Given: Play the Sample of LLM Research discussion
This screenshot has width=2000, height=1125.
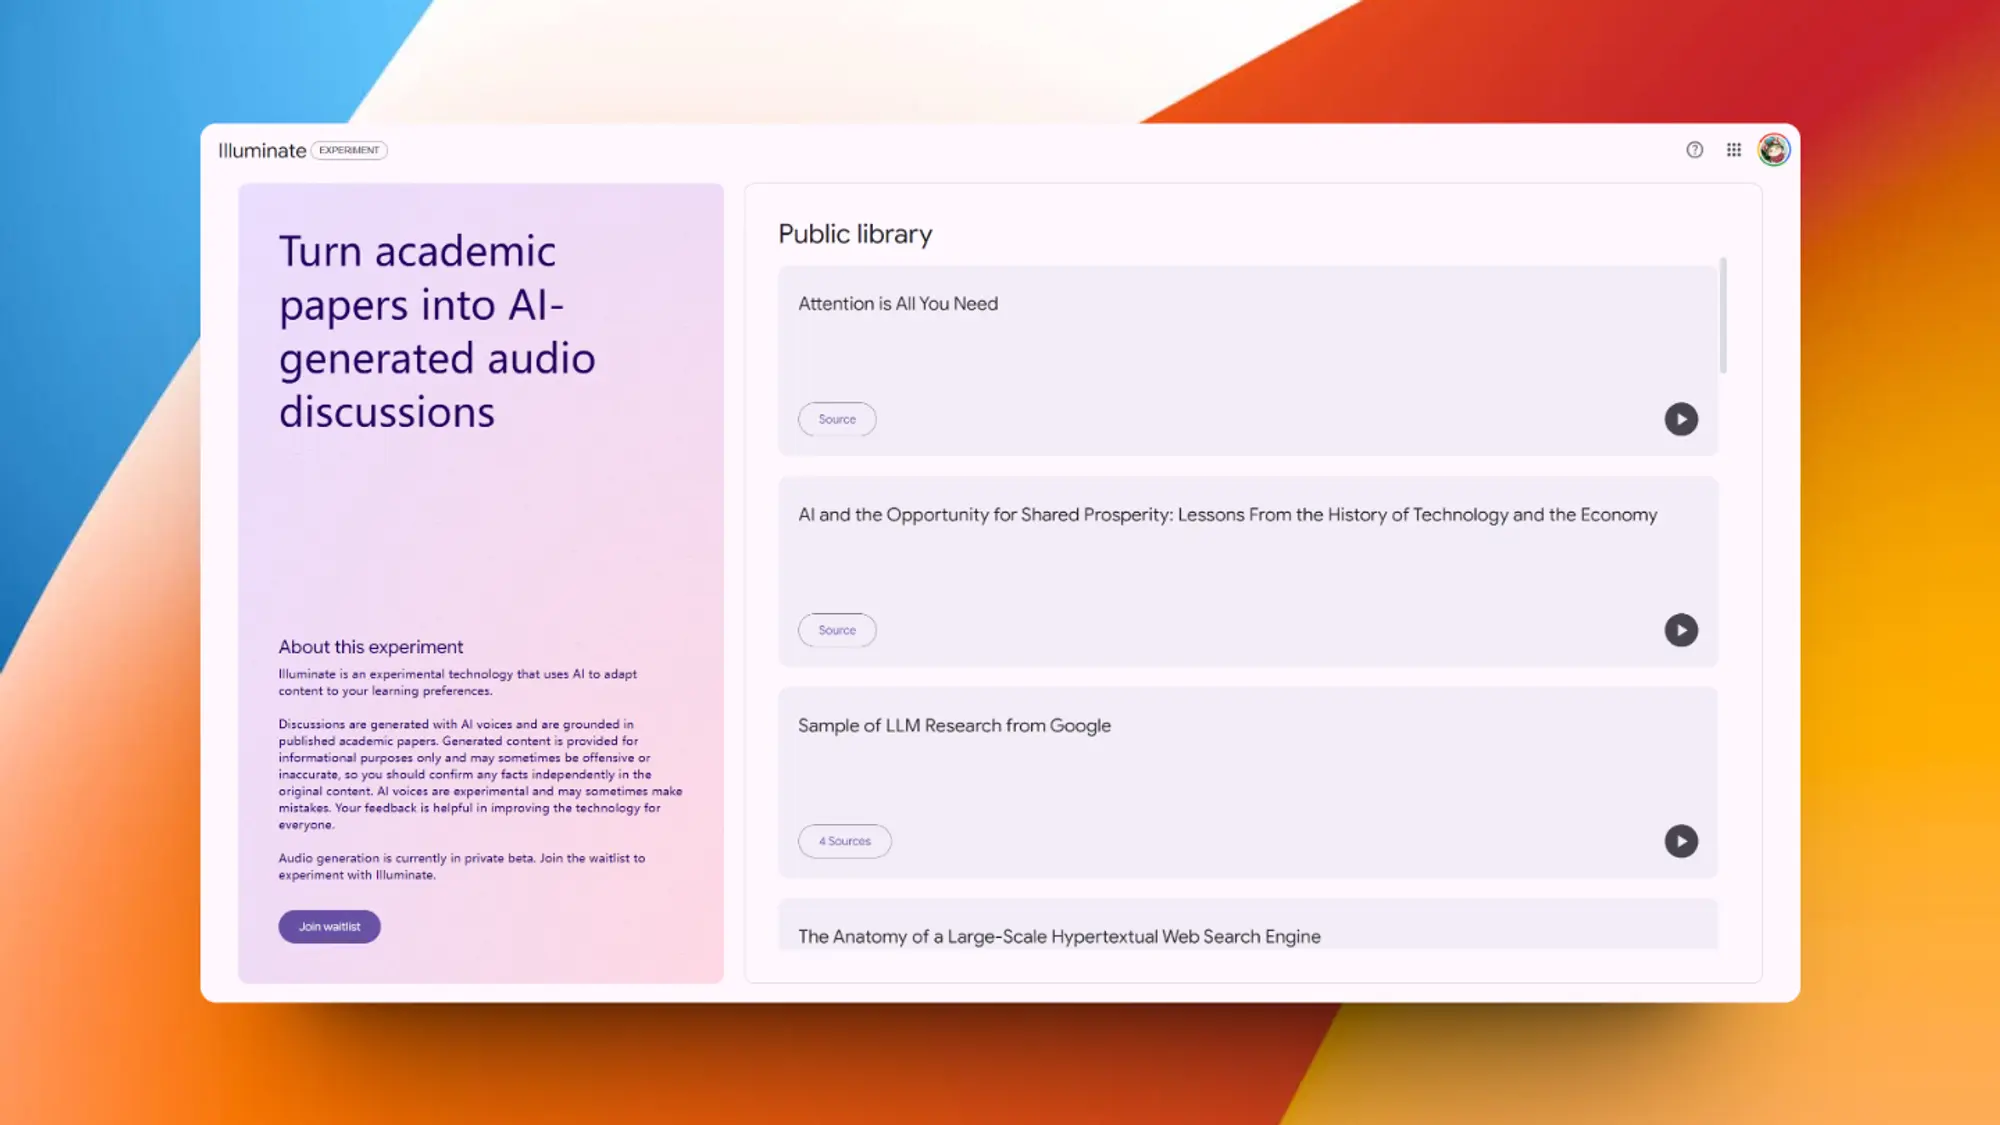Looking at the screenshot, I should tap(1681, 841).
